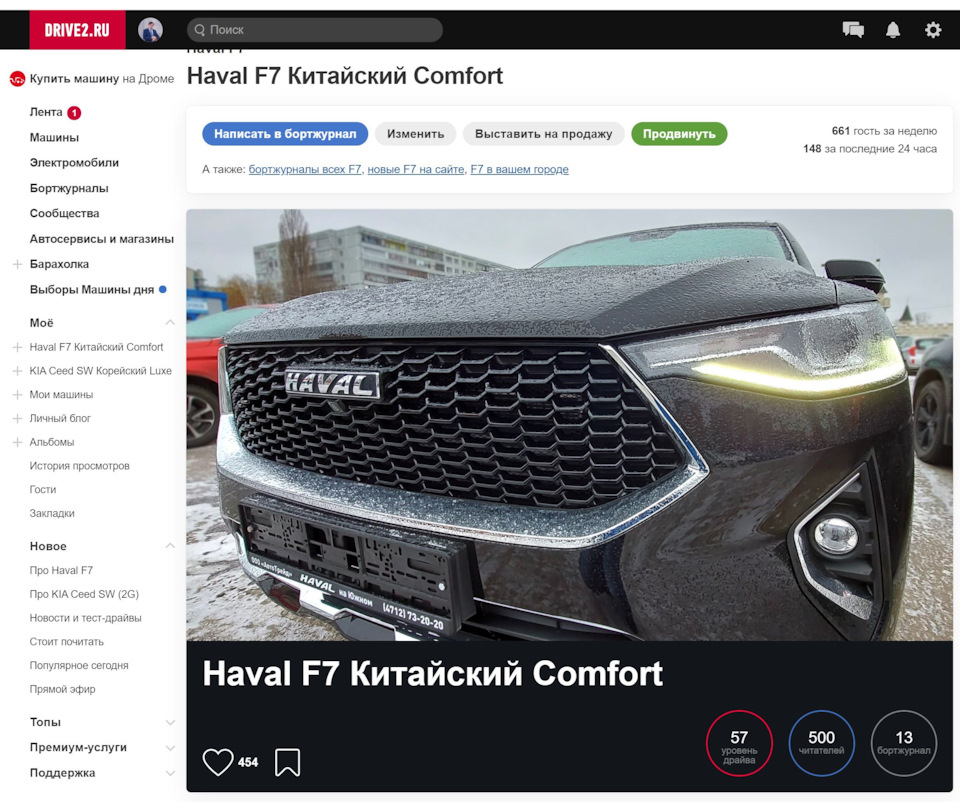
Task: Open История просмотров in sidebar
Action: pyautogui.click(x=80, y=466)
